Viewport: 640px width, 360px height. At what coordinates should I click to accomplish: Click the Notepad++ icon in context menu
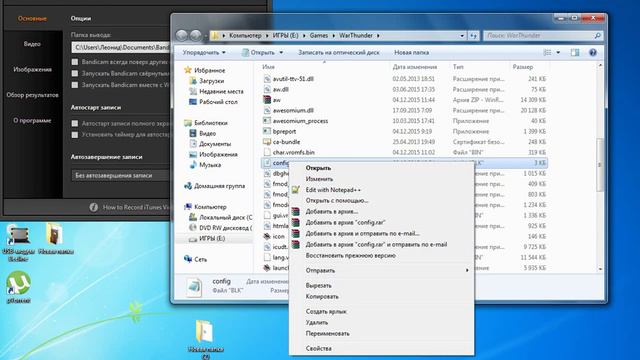[296, 190]
